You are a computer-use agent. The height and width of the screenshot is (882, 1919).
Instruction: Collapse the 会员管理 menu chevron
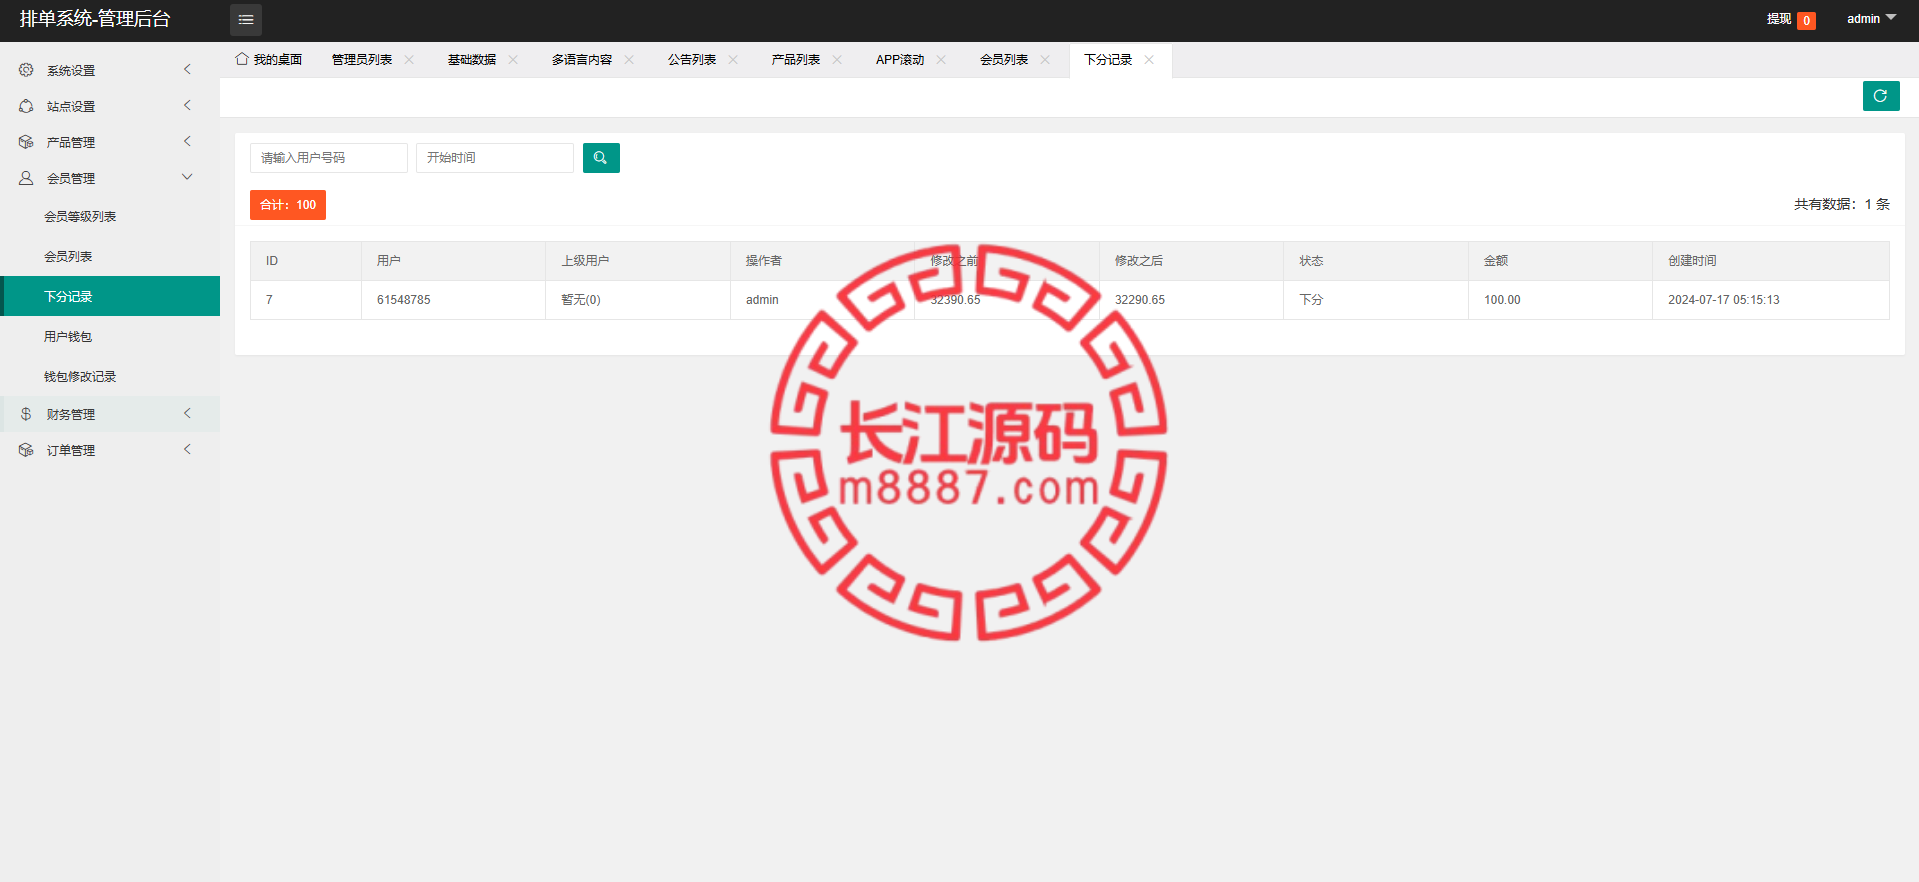tap(187, 177)
